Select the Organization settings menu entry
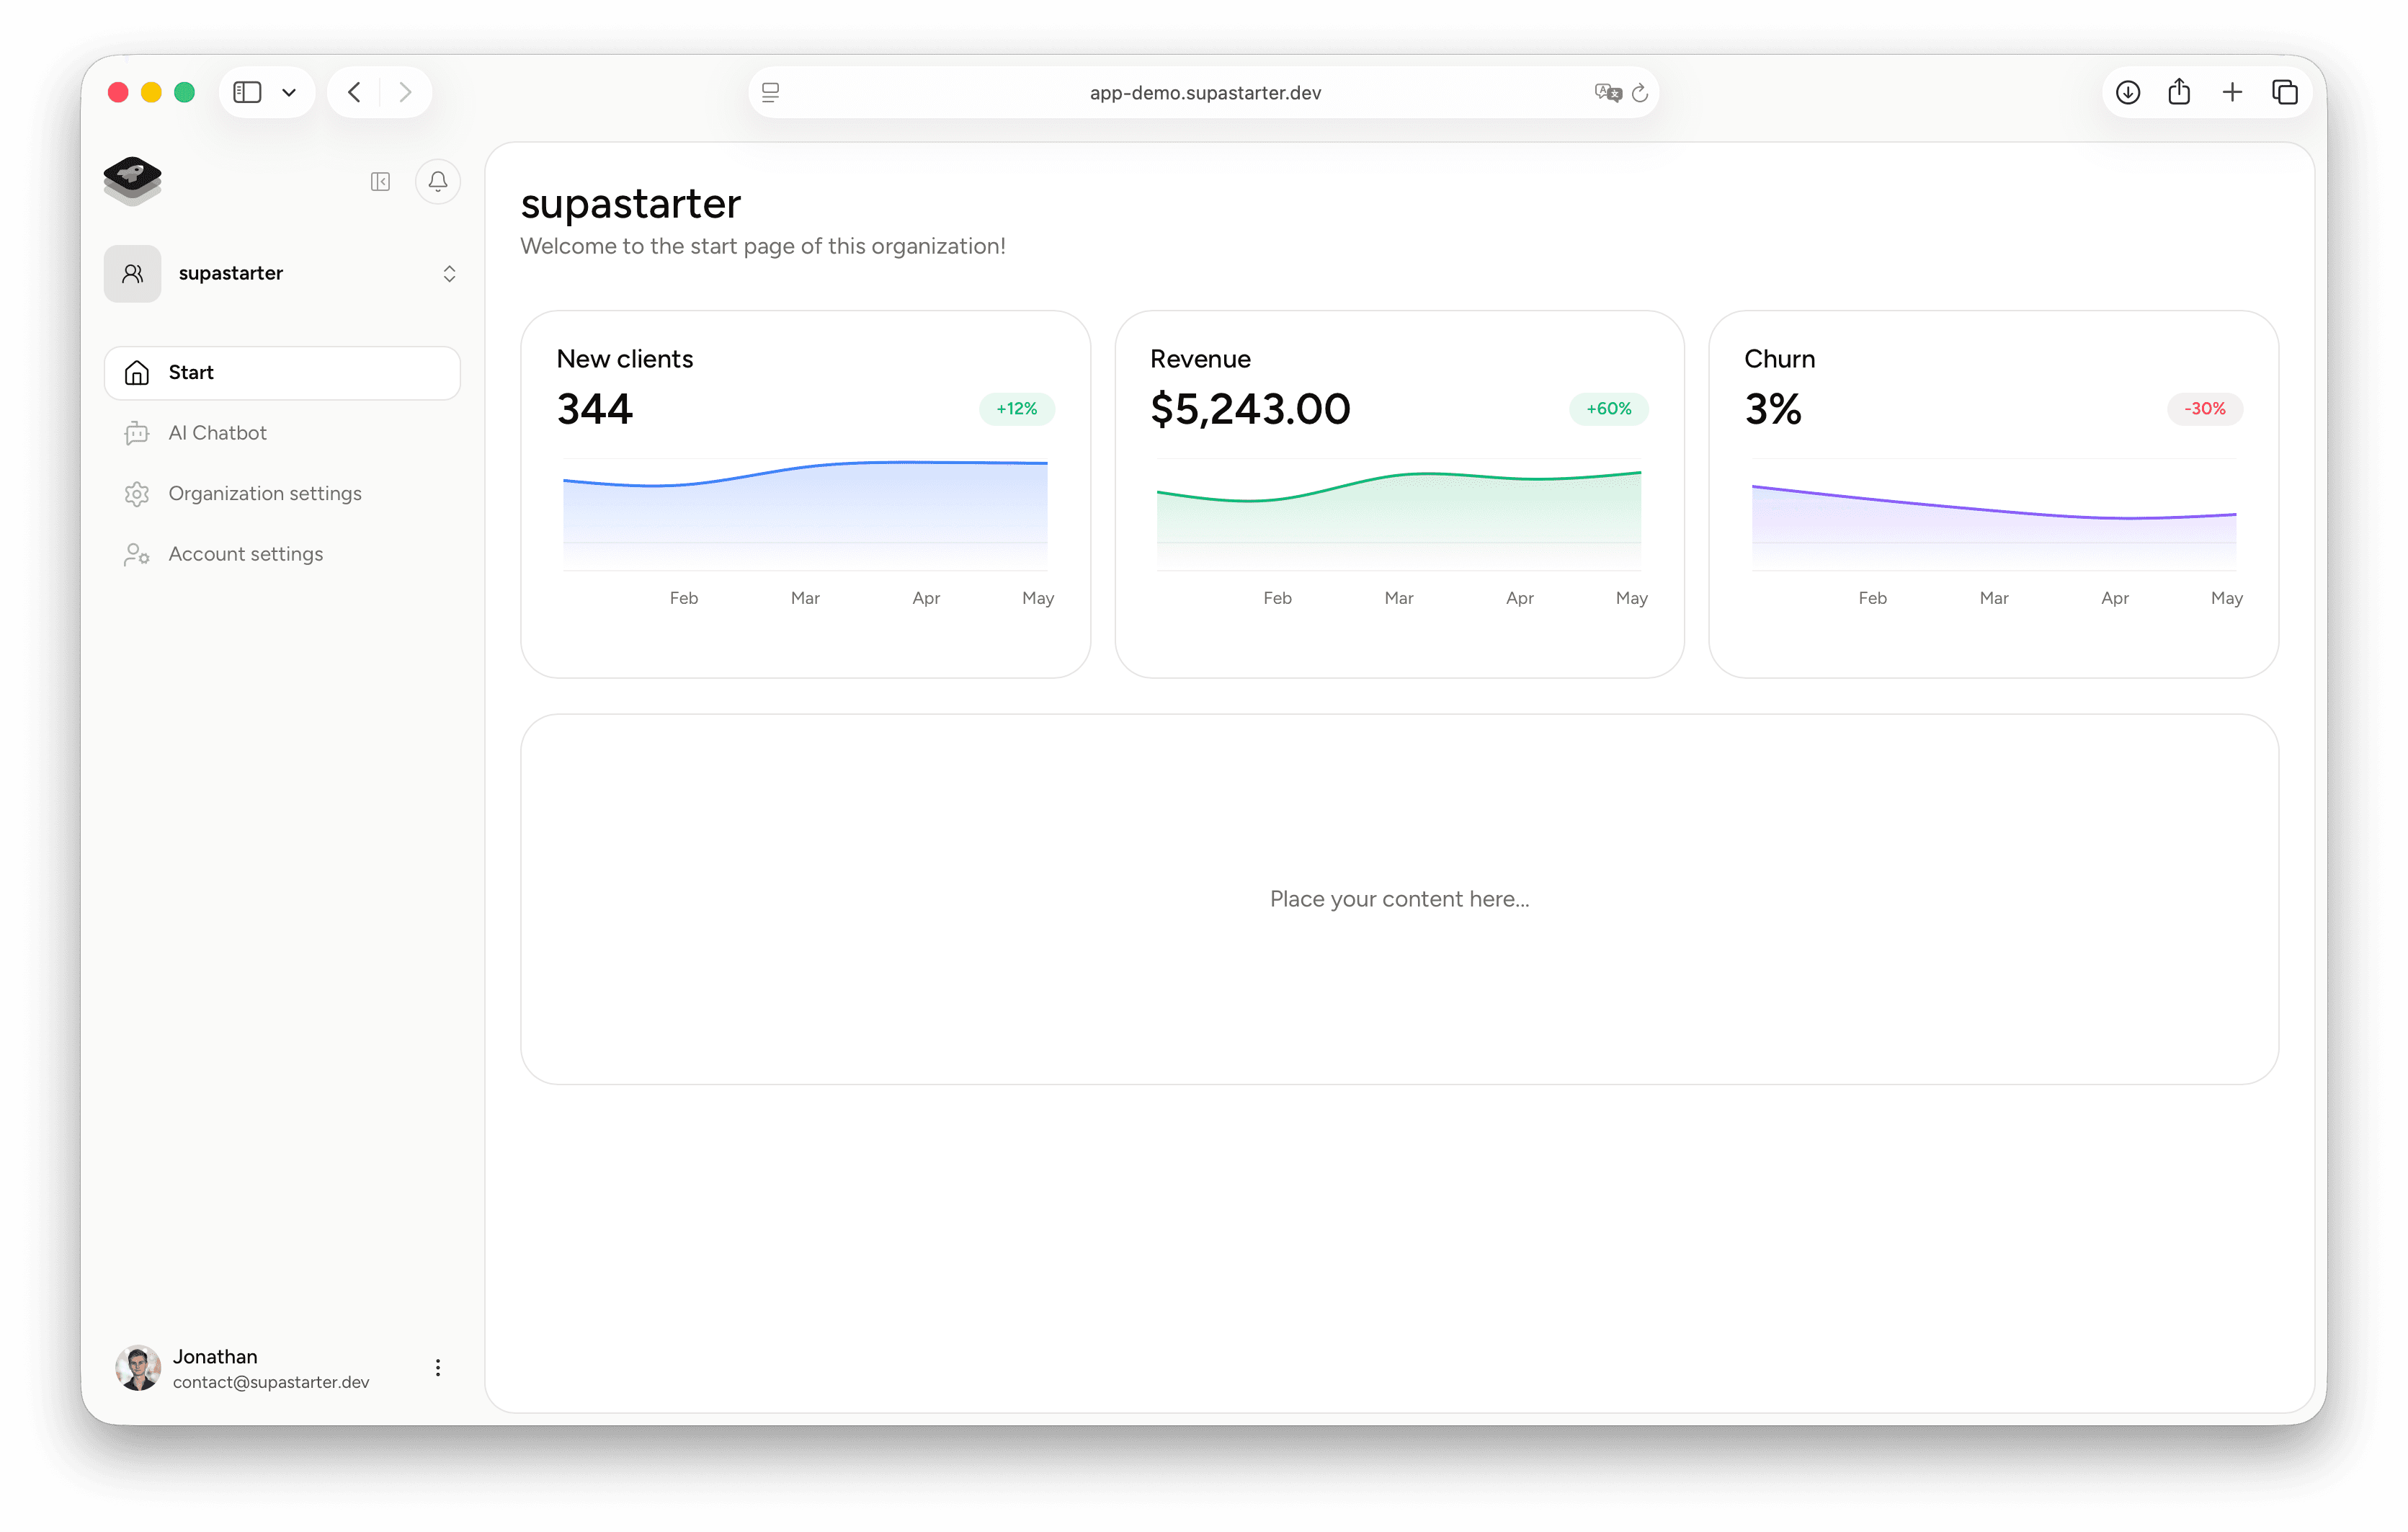This screenshot has width=2408, height=1532. click(x=264, y=493)
